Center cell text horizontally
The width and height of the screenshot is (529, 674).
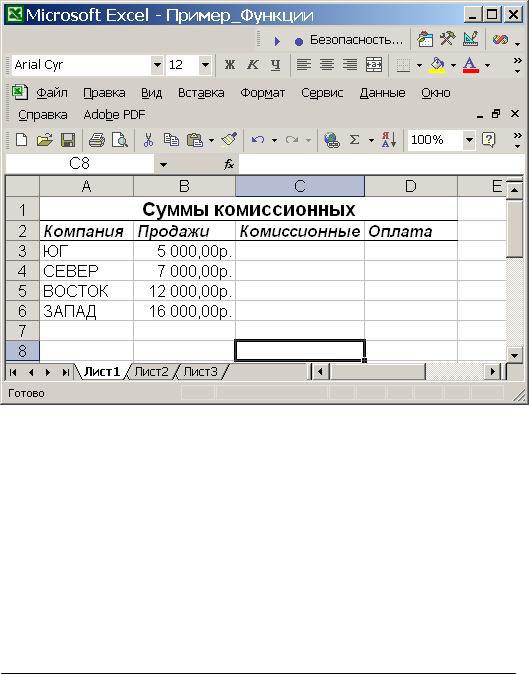327,65
